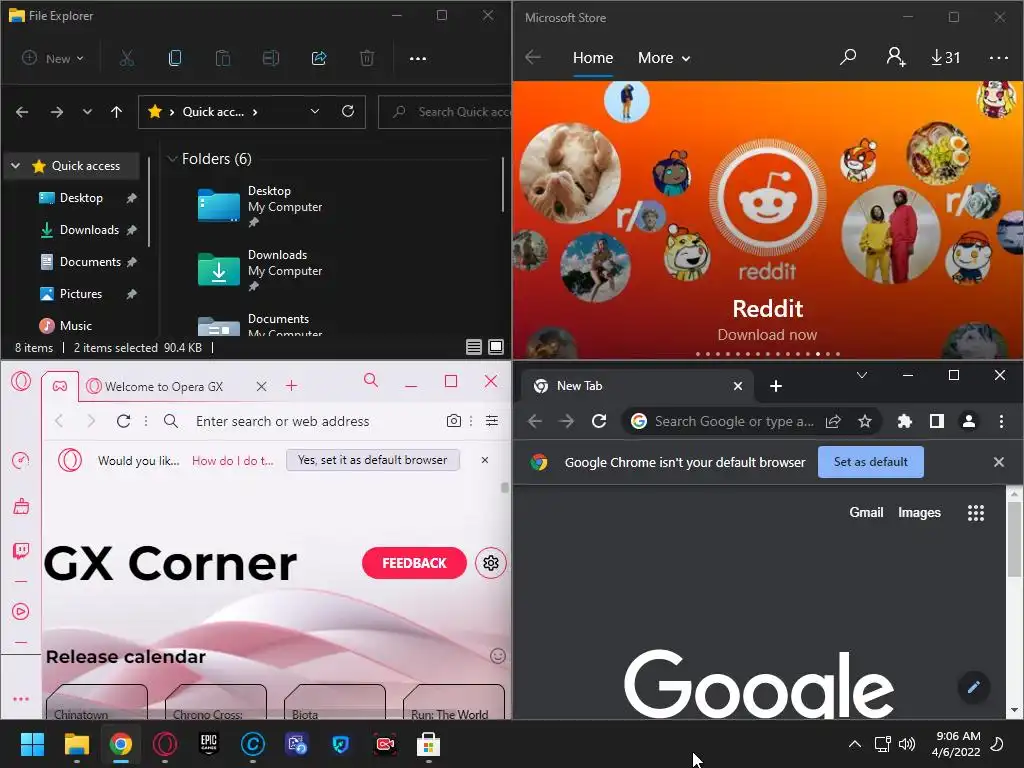Image resolution: width=1024 pixels, height=768 pixels.
Task: Open the GX Cleaner in Opera sidebar
Action: click(21, 506)
